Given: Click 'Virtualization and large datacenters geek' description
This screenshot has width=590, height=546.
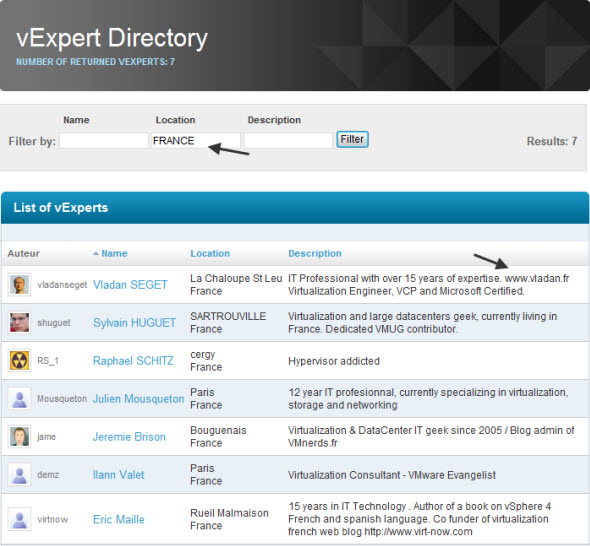Looking at the screenshot, I should pos(423,322).
